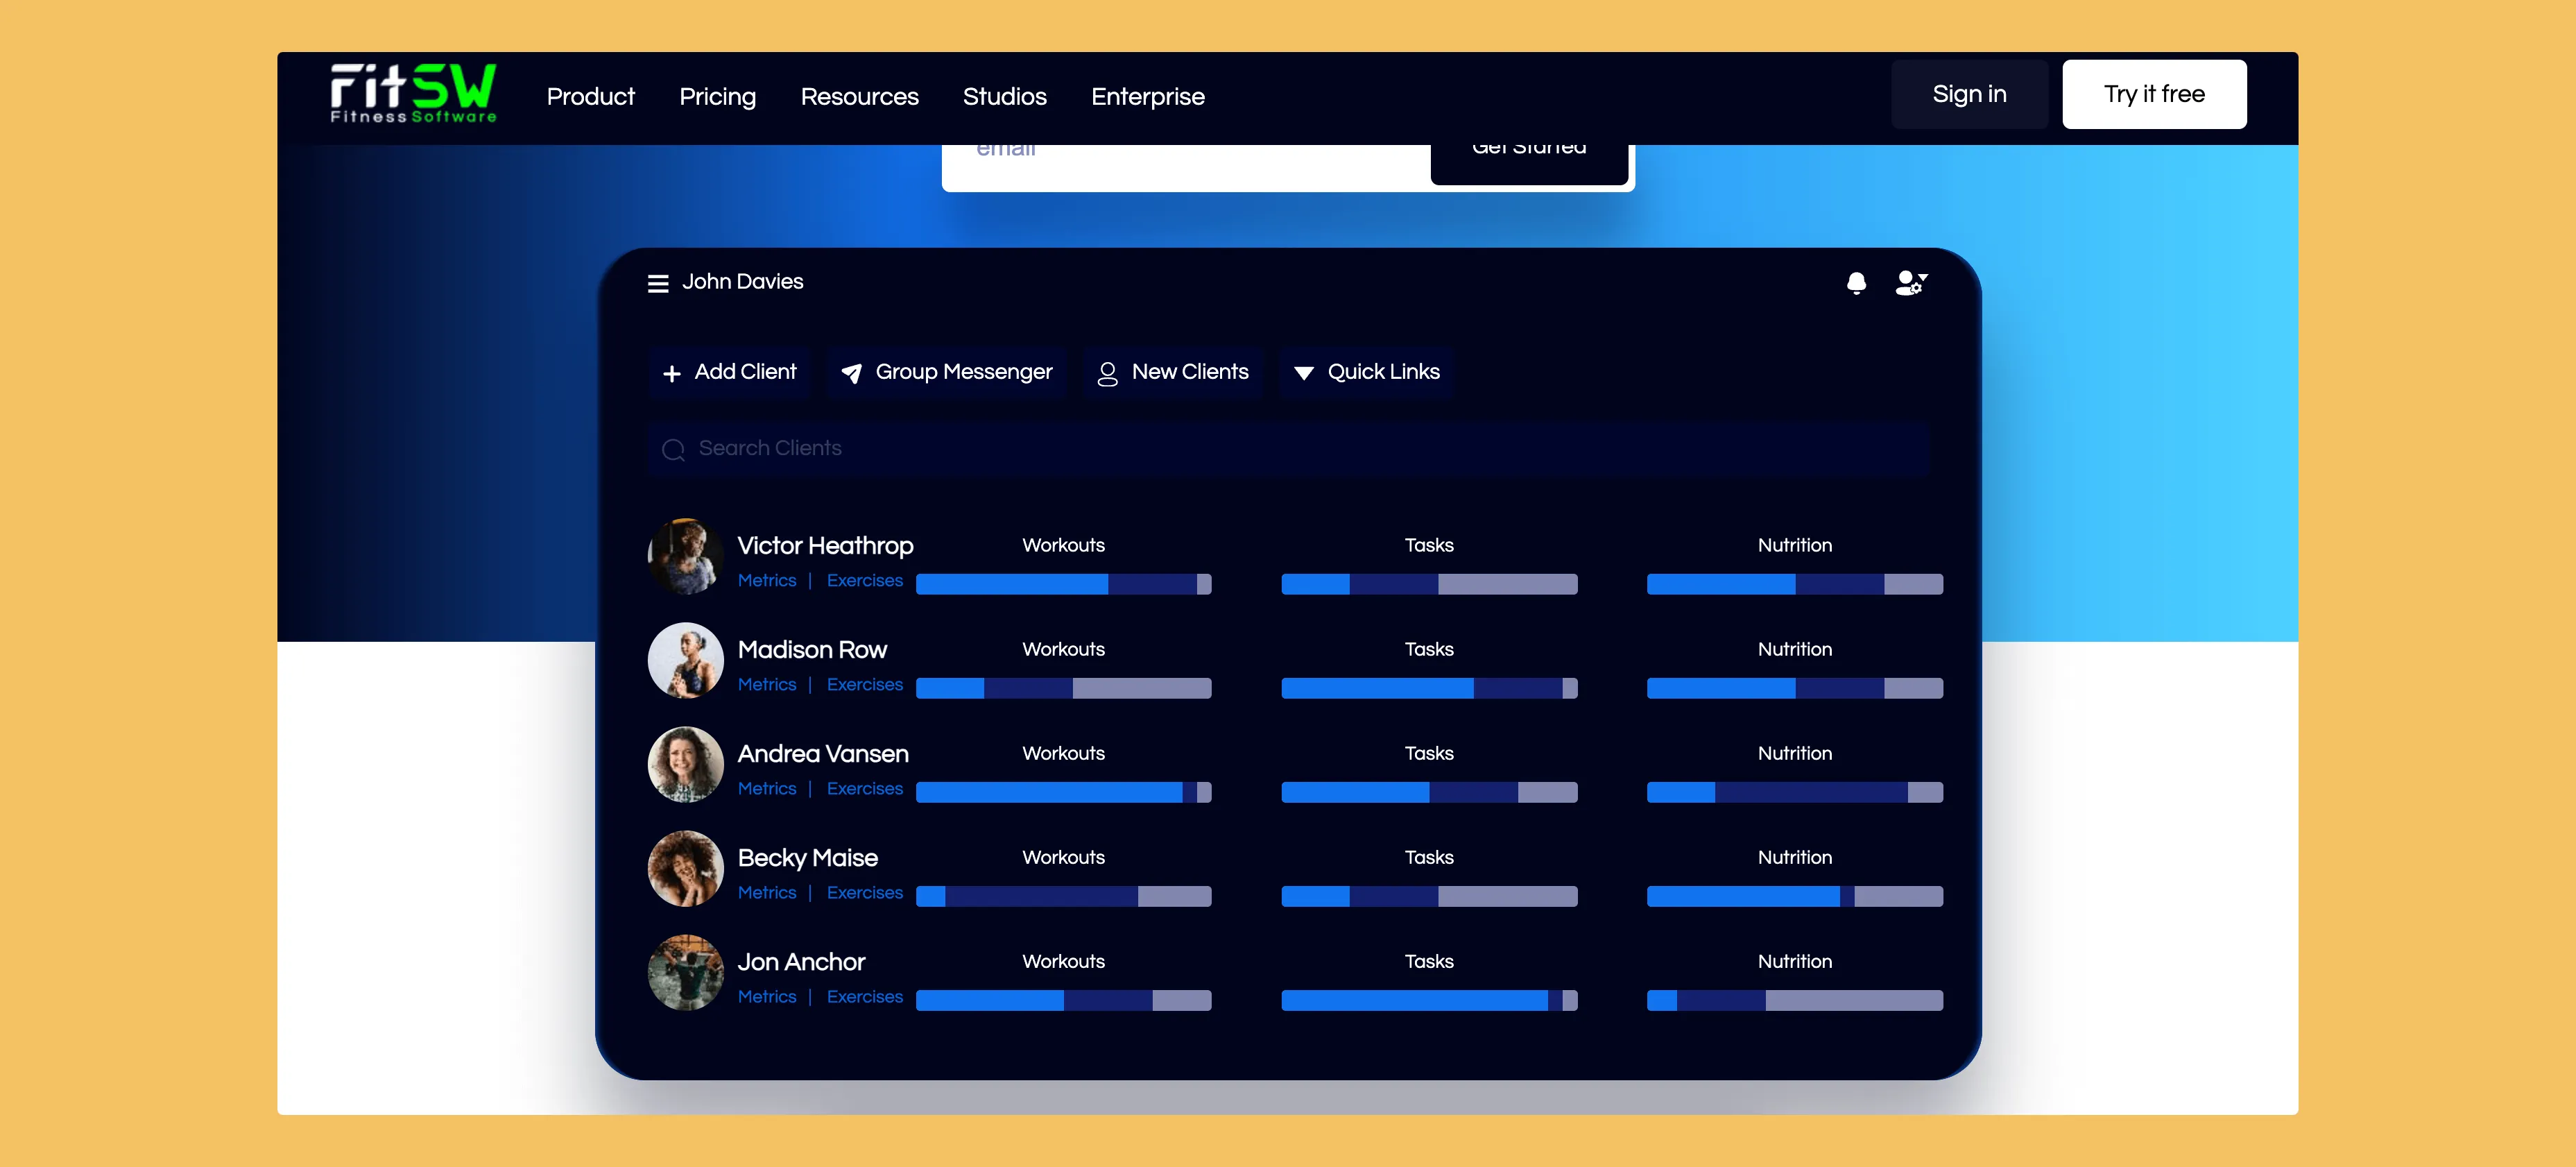This screenshot has width=2576, height=1167.
Task: Open Metrics for Victor Heathrop
Action: pyautogui.click(x=766, y=580)
